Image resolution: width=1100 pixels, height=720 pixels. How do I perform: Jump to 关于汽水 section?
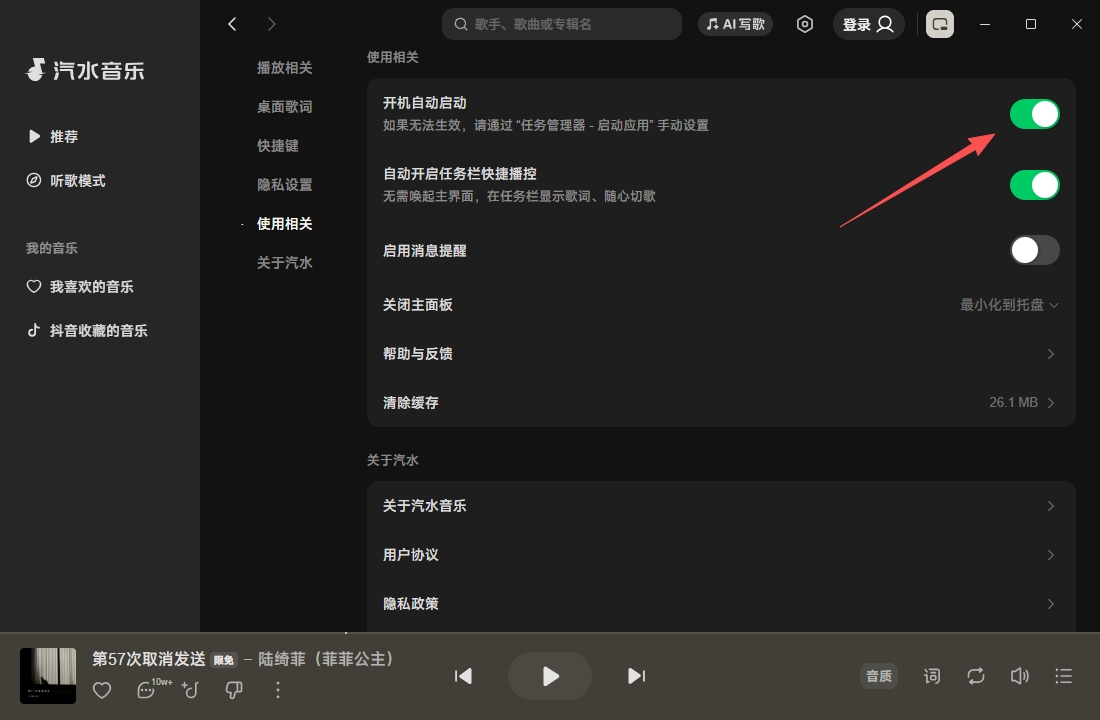click(284, 262)
